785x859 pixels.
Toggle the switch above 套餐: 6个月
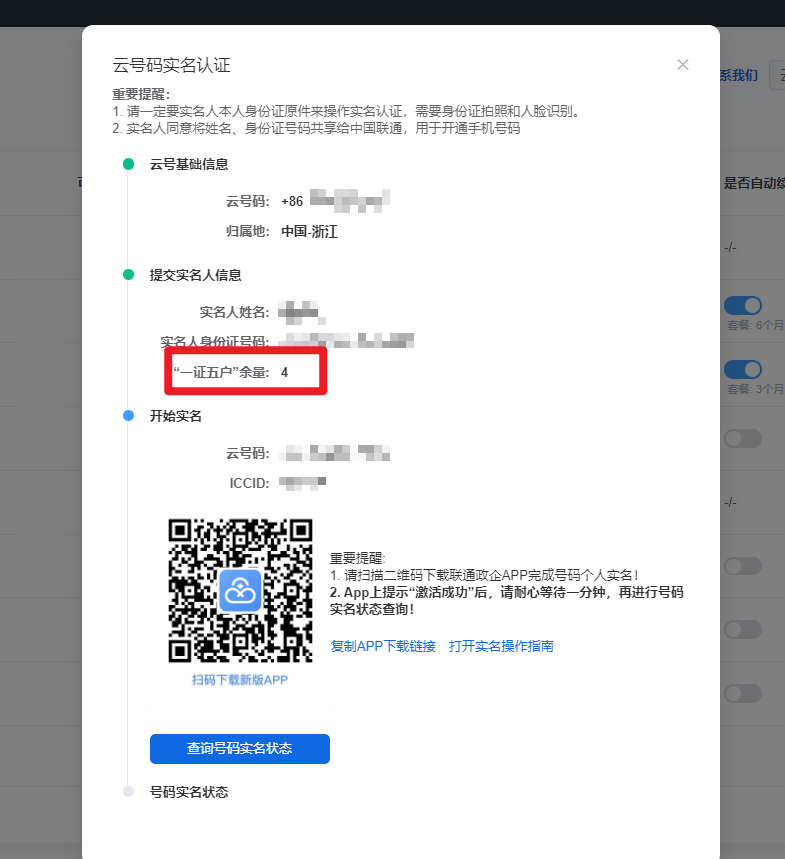click(x=743, y=305)
